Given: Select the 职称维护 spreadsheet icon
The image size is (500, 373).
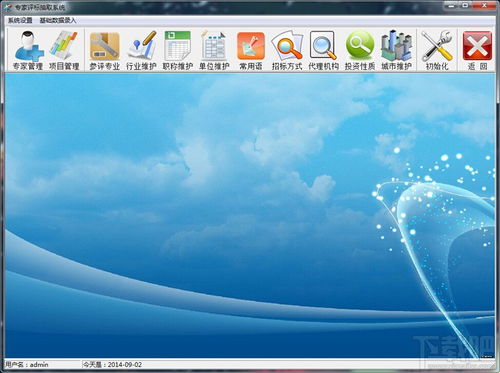Looking at the screenshot, I should (178, 50).
